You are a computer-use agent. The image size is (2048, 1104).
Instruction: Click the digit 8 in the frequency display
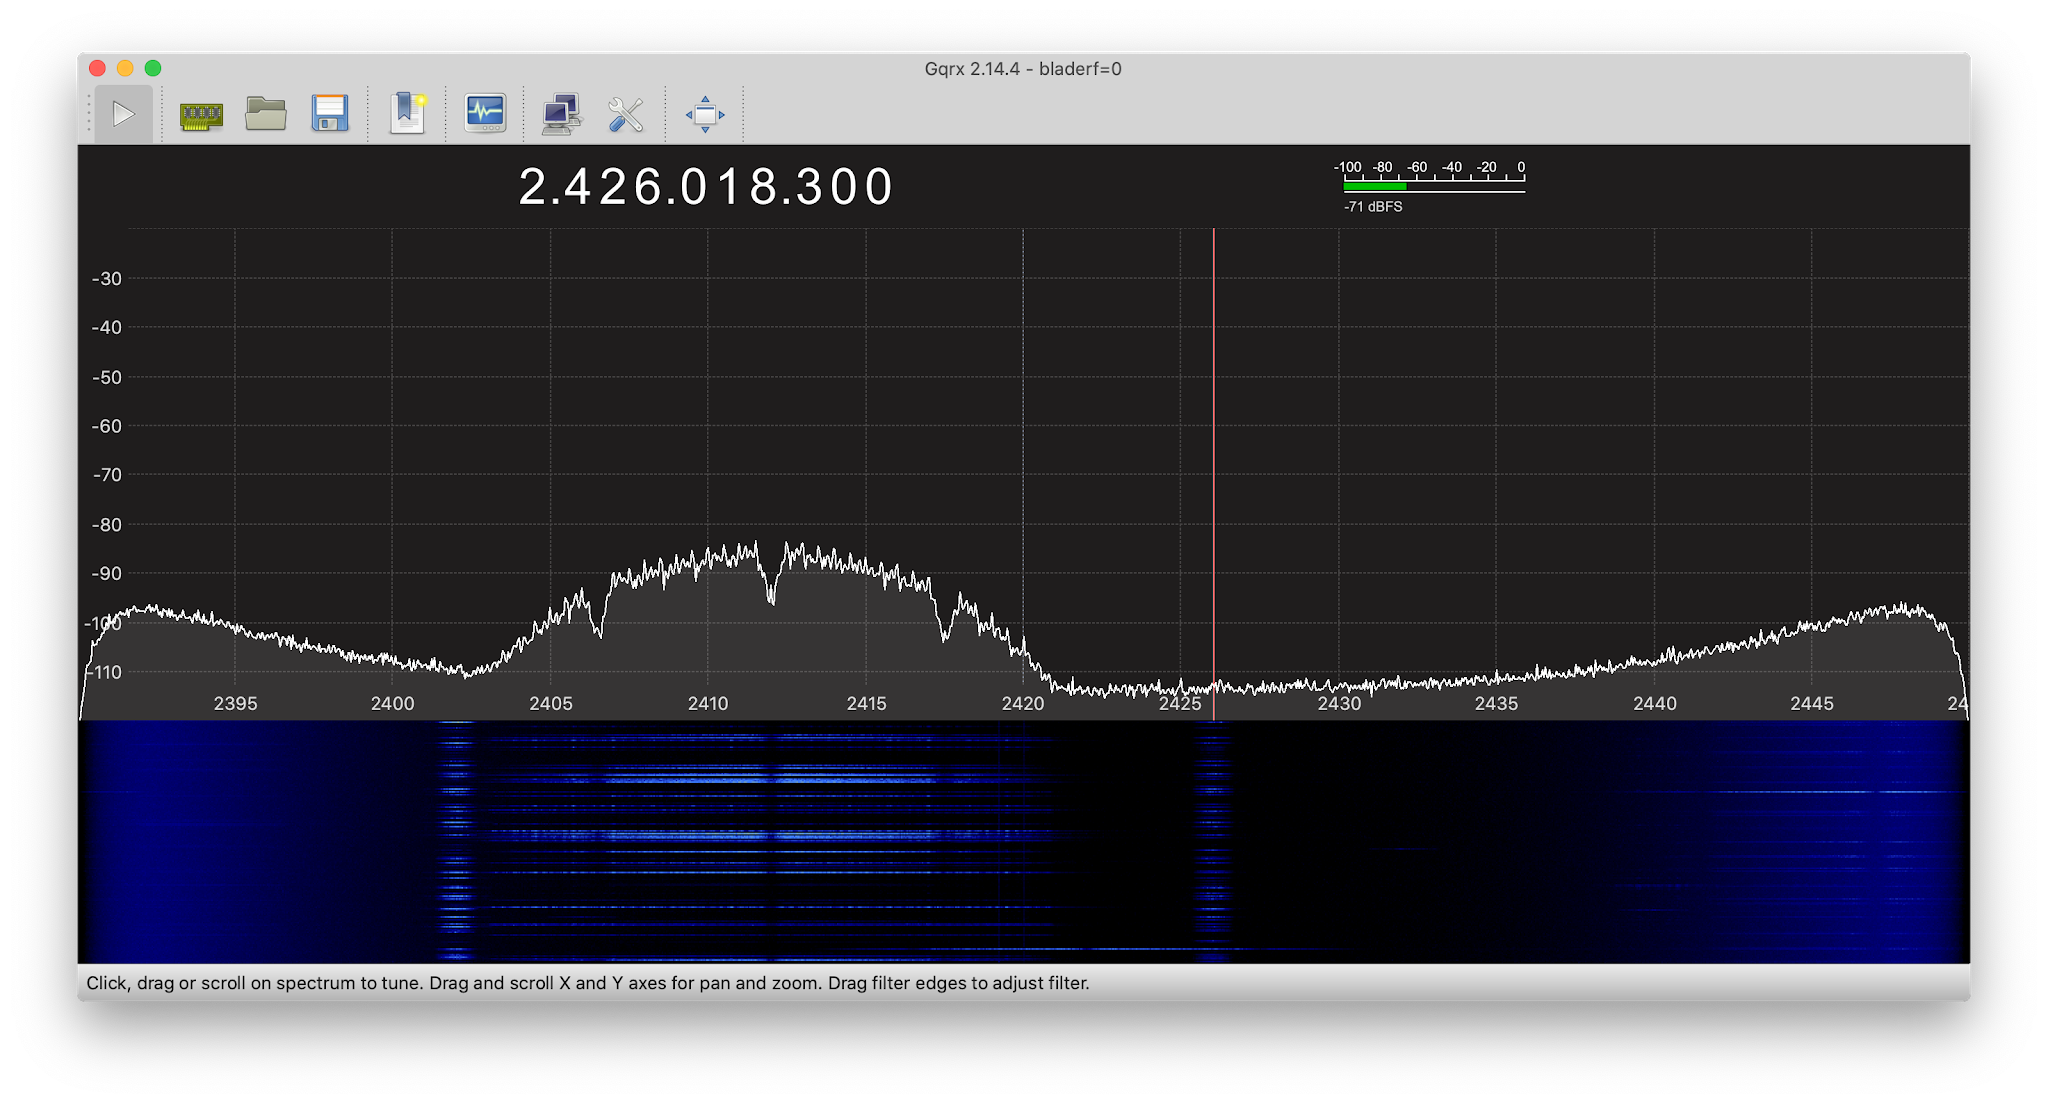[763, 187]
